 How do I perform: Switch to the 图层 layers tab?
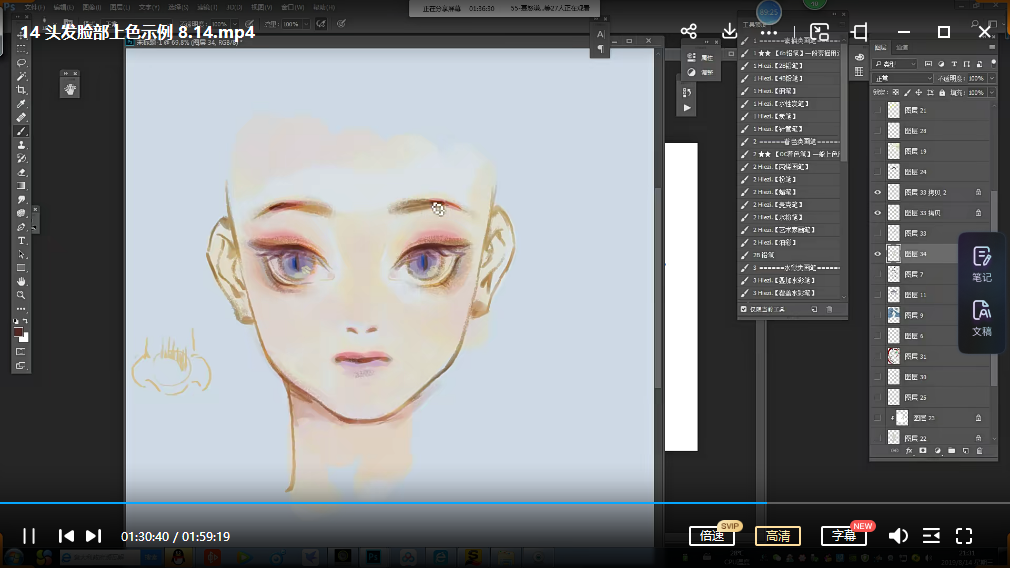pyautogui.click(x=881, y=48)
